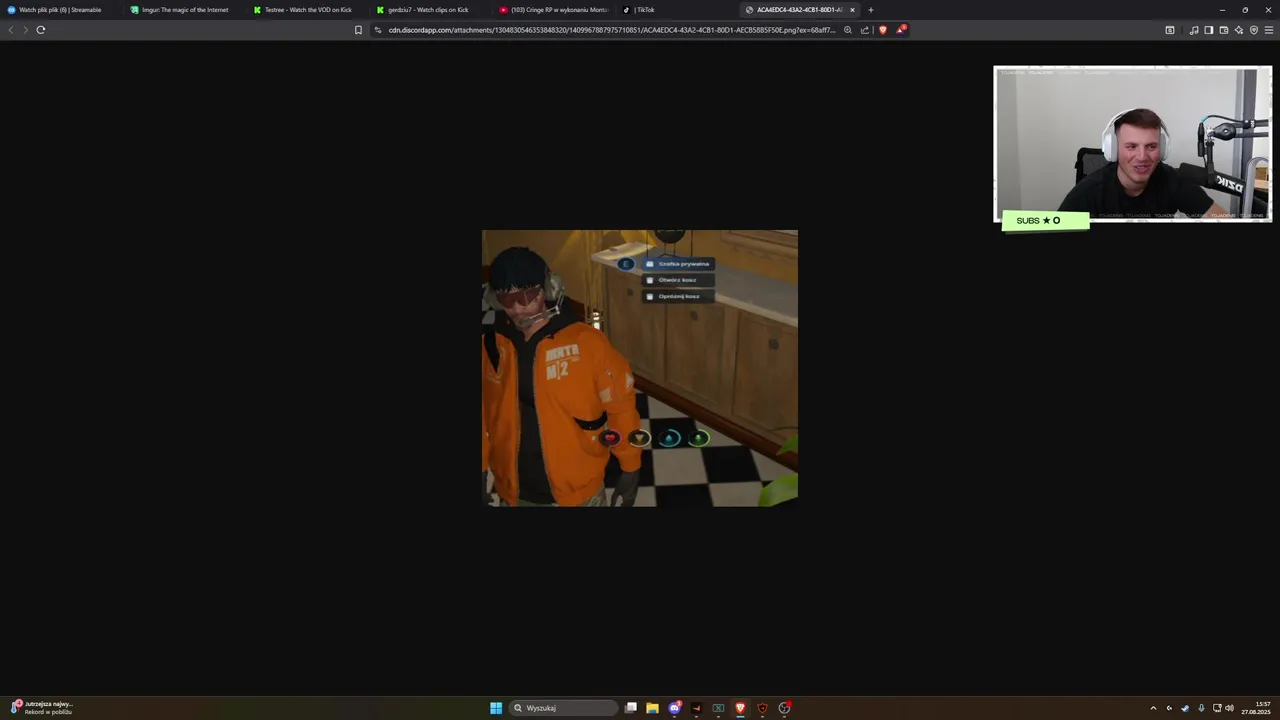Open the zoom magnifier icon in the address bar
The height and width of the screenshot is (720, 1280).
[848, 30]
